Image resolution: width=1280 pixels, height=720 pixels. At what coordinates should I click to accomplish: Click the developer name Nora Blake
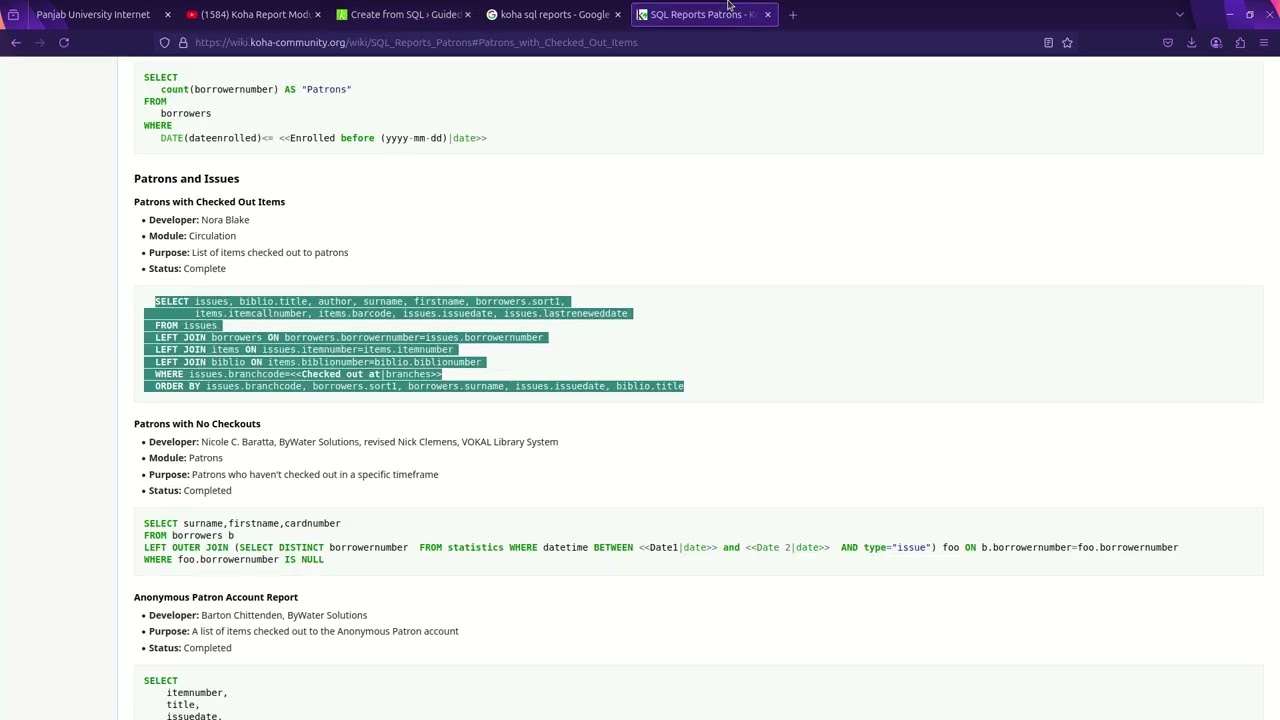[225, 220]
